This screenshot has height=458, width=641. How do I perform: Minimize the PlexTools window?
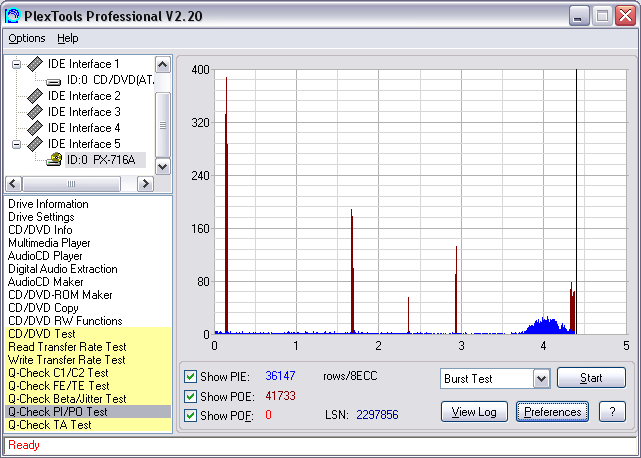tap(579, 16)
